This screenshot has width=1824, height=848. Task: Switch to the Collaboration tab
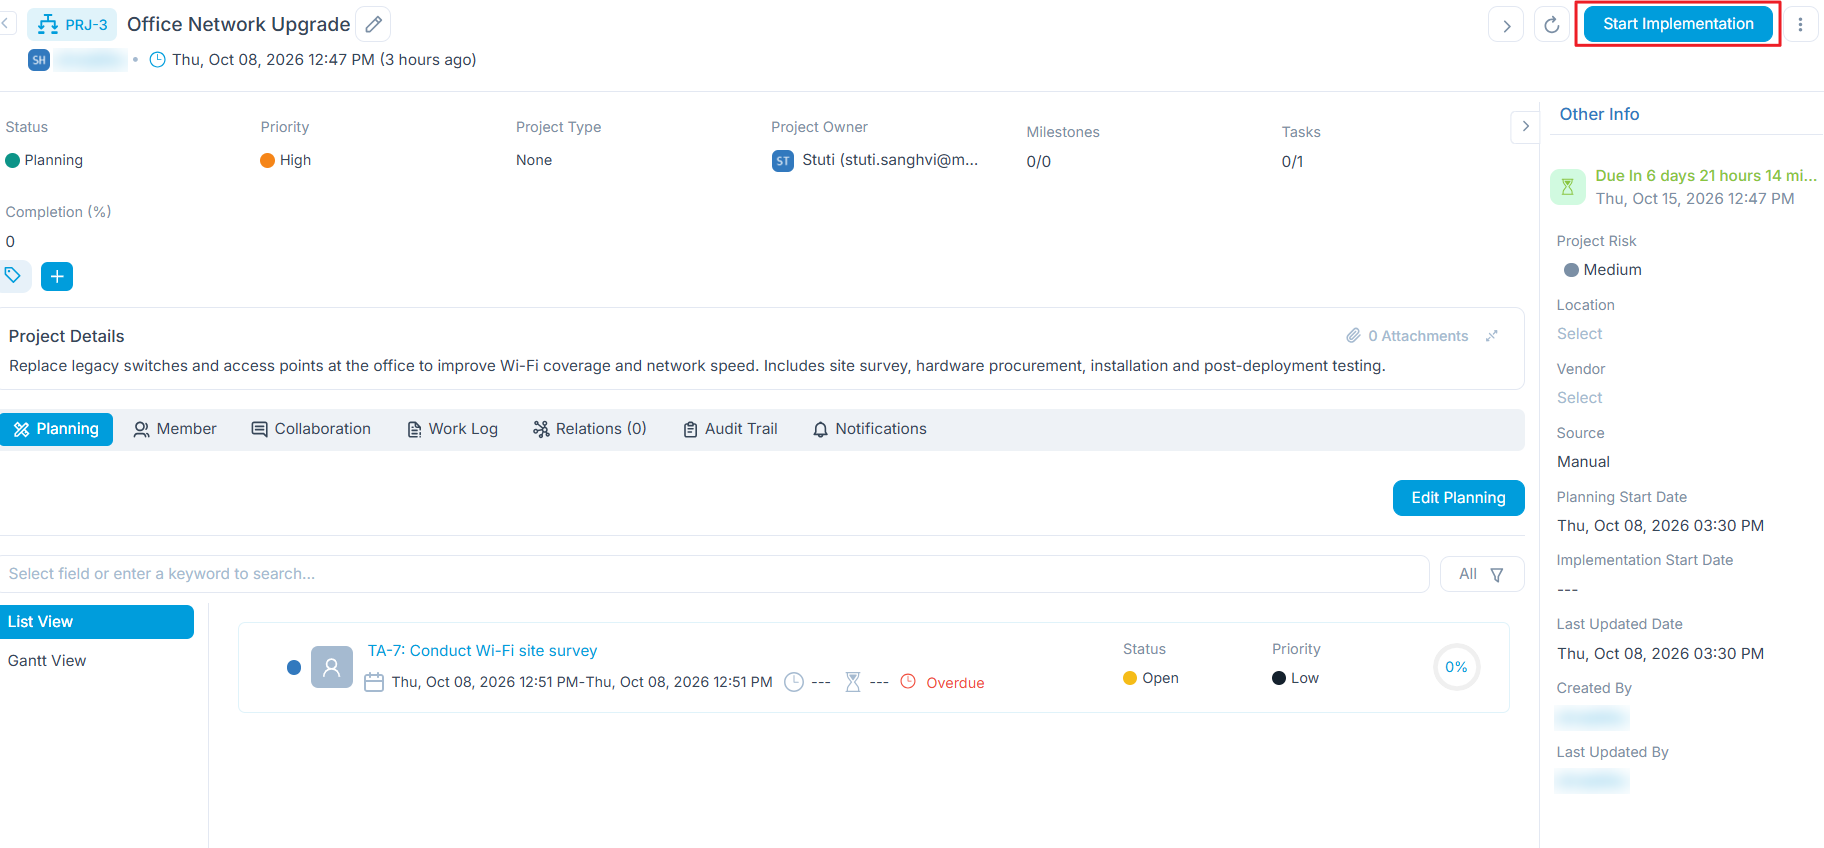click(311, 429)
